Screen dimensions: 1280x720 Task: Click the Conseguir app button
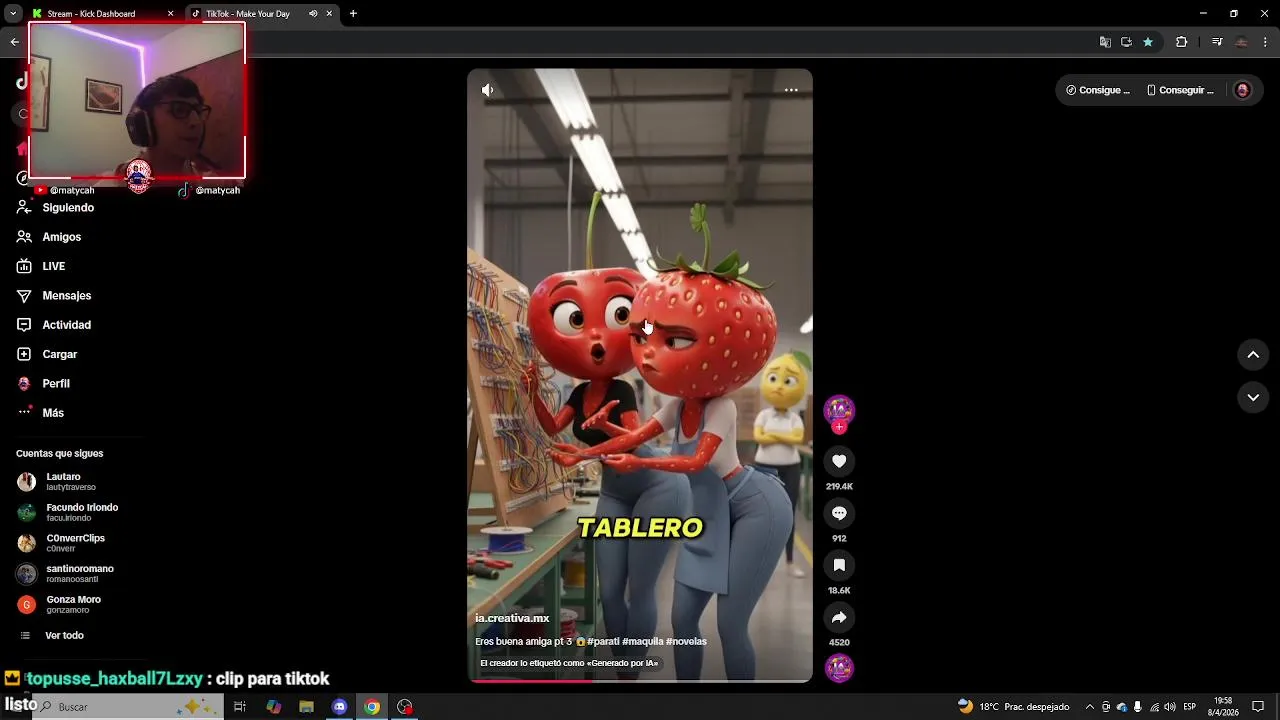[1180, 90]
